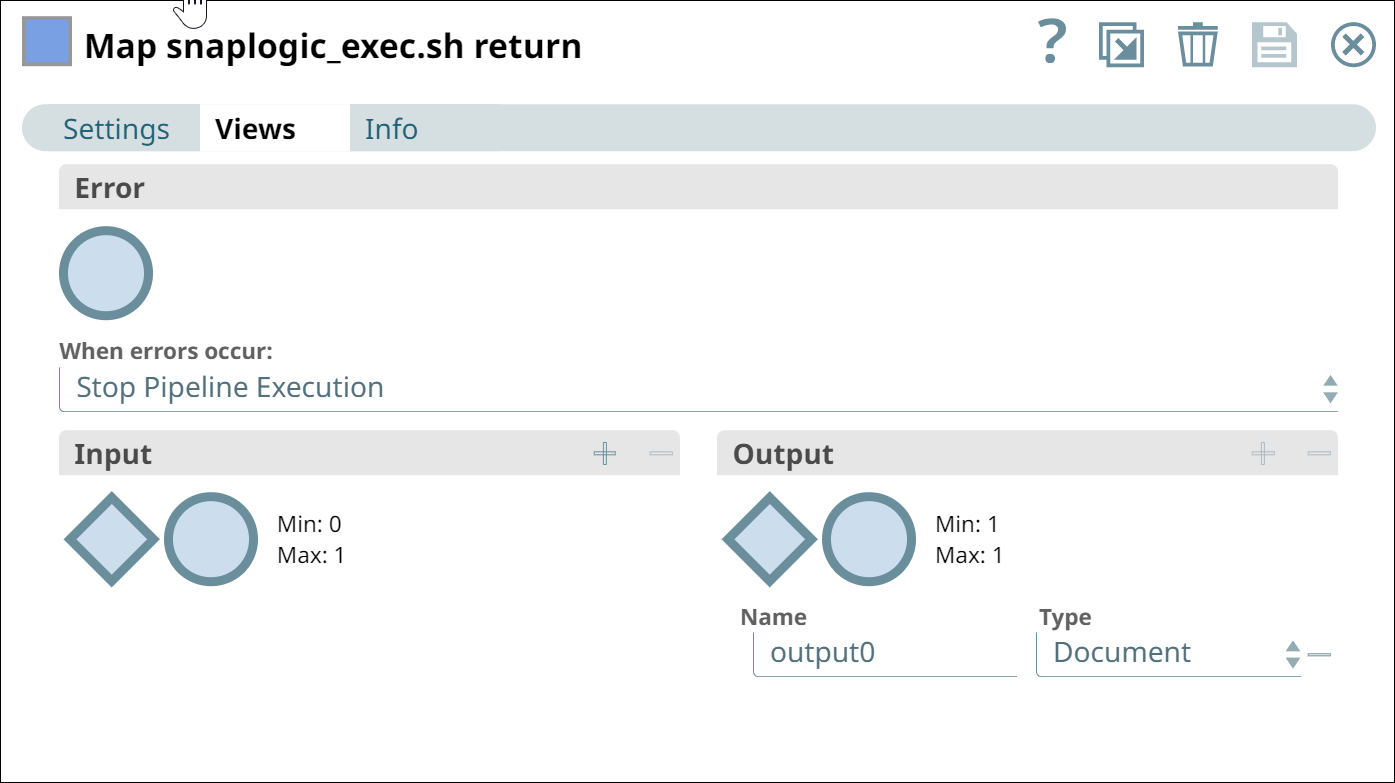Image resolution: width=1395 pixels, height=783 pixels.
Task: Open the help question mark icon
Action: pos(1051,44)
